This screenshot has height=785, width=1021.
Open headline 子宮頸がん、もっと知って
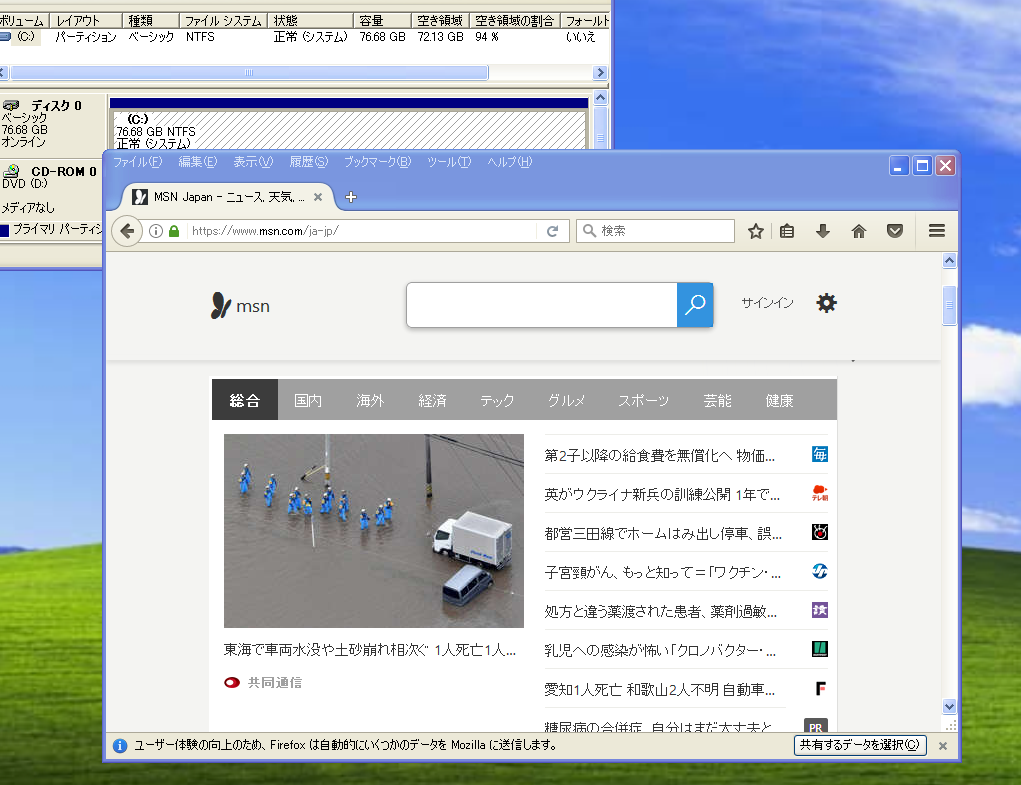click(663, 573)
